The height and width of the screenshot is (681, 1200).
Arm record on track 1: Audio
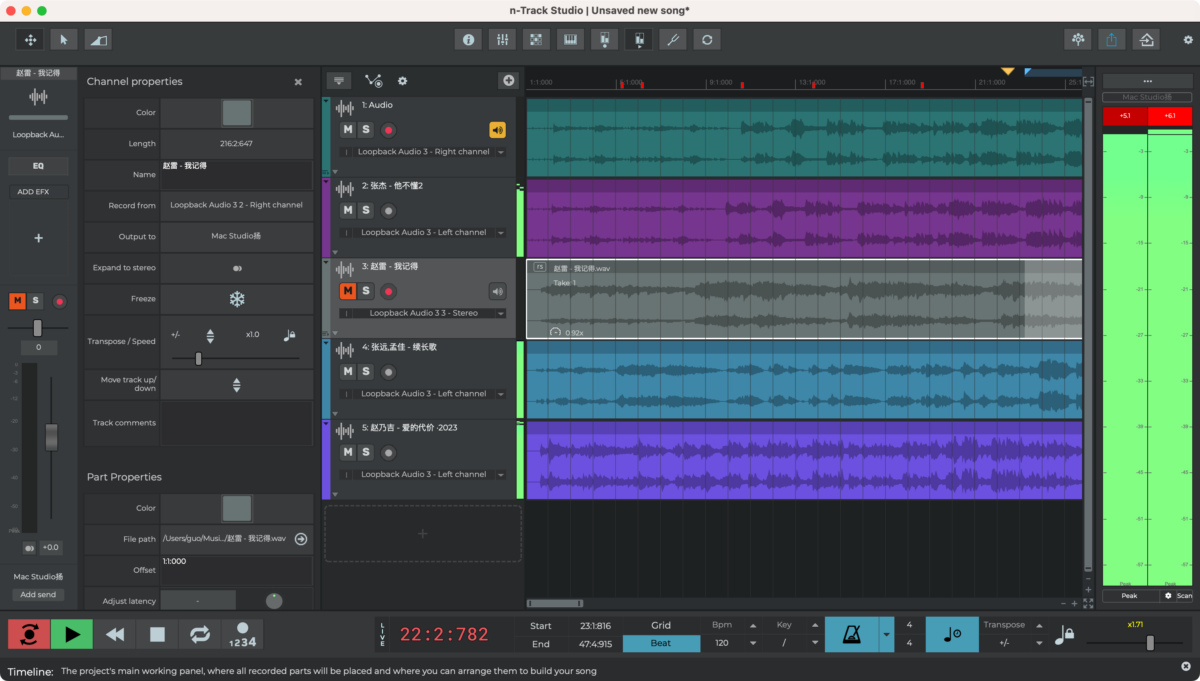pos(389,130)
